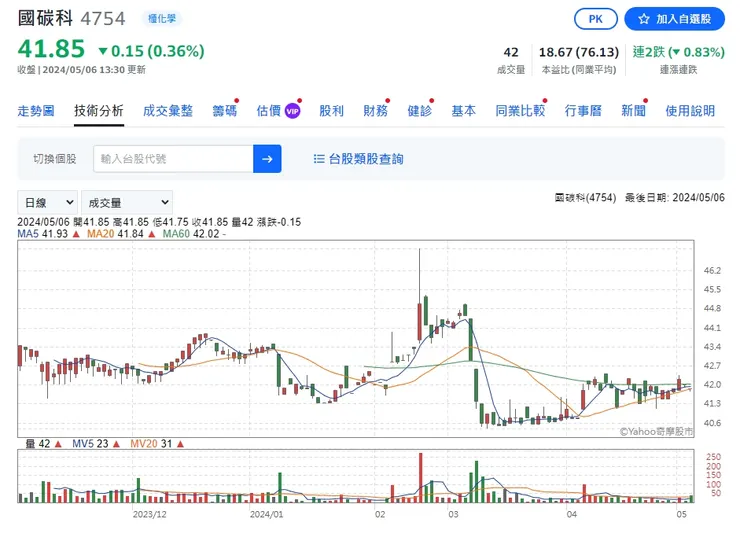
Task: Click the MV5 23 volume label
Action: coord(95,444)
